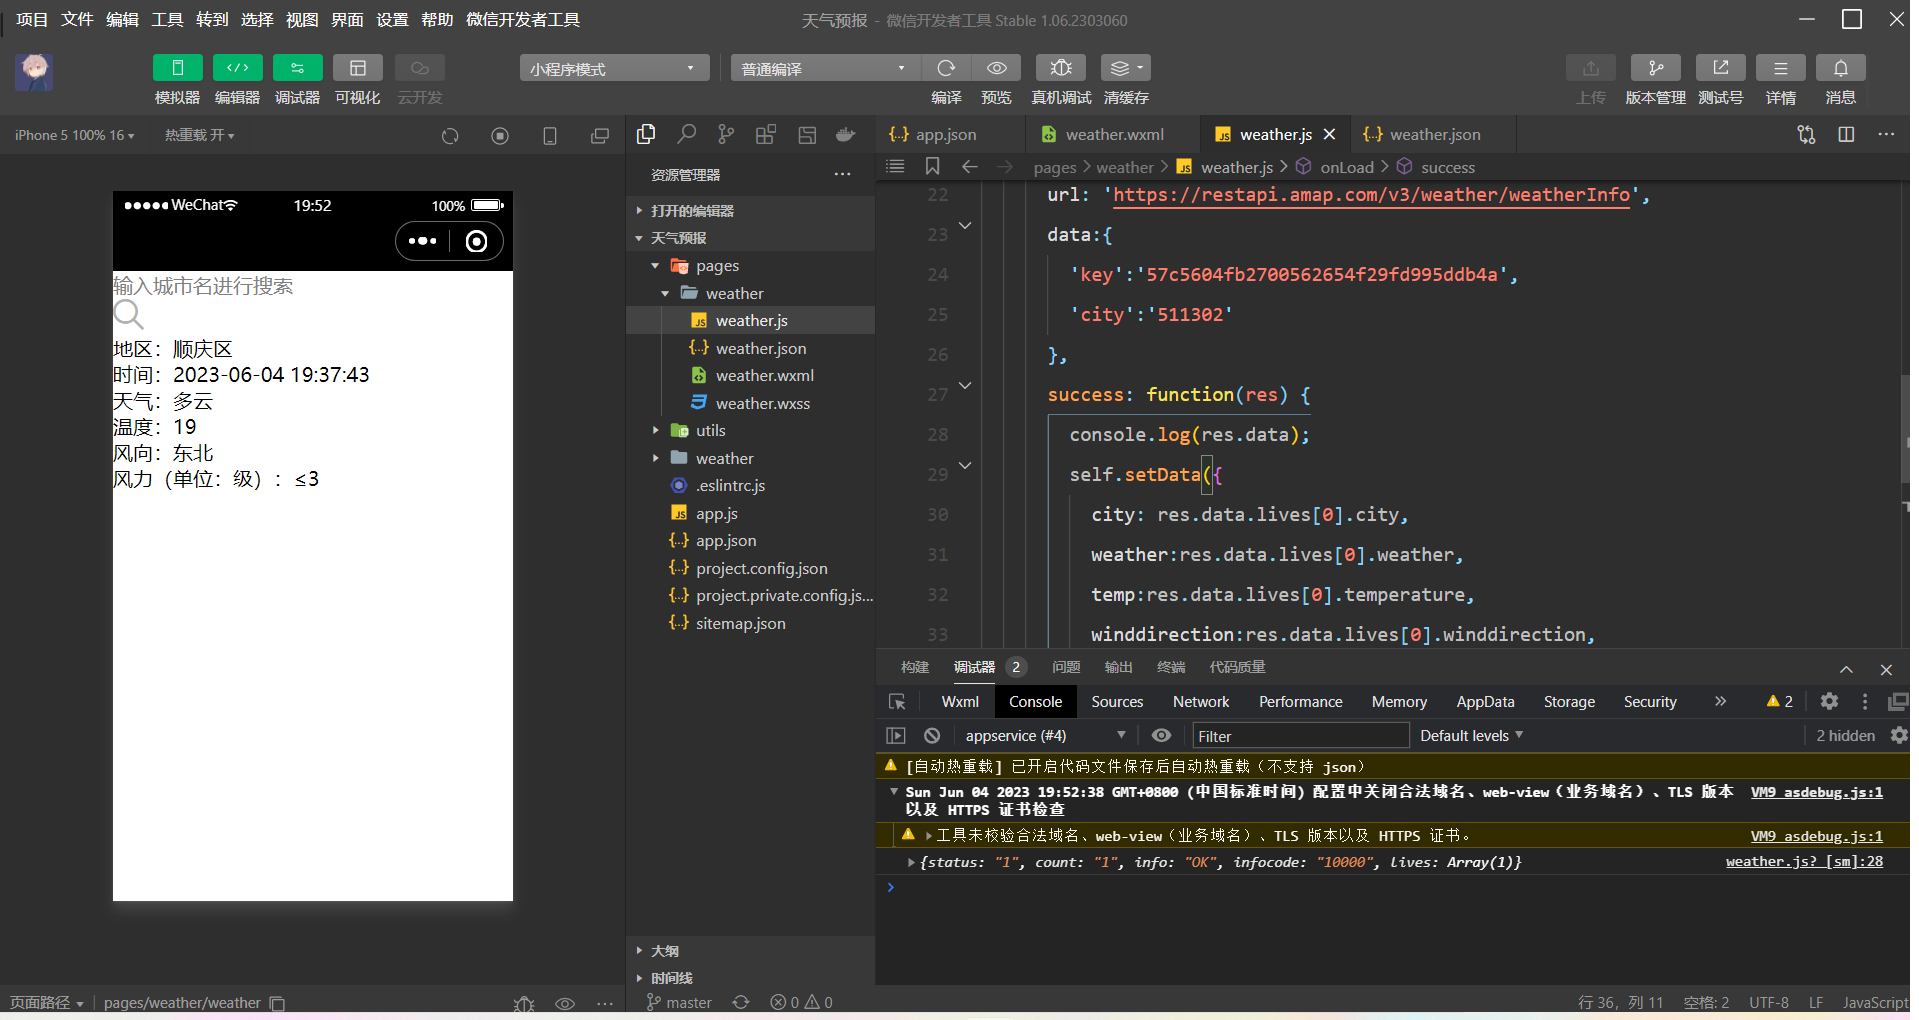Toggle console live expression eye
This screenshot has height=1020, width=1919.
click(x=1161, y=735)
